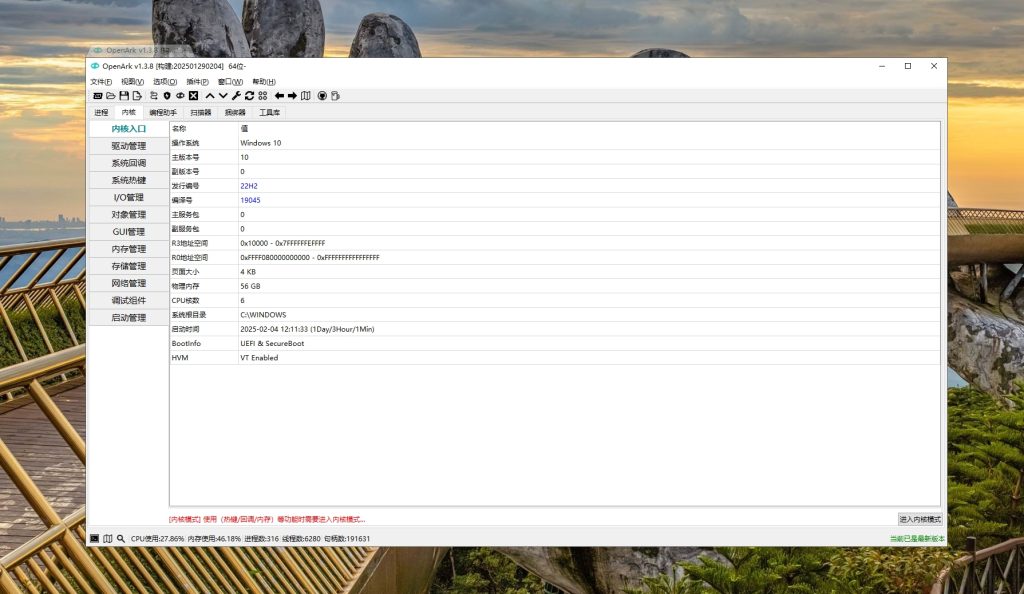Select the 22H2 release value cell

(x=249, y=186)
